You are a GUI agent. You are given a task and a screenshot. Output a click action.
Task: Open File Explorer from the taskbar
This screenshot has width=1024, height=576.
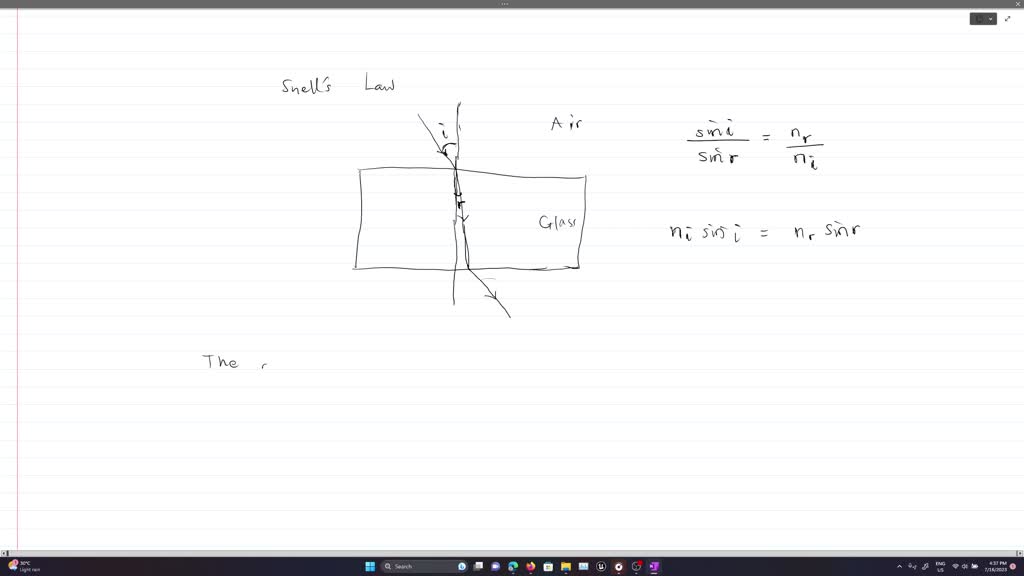(564, 566)
